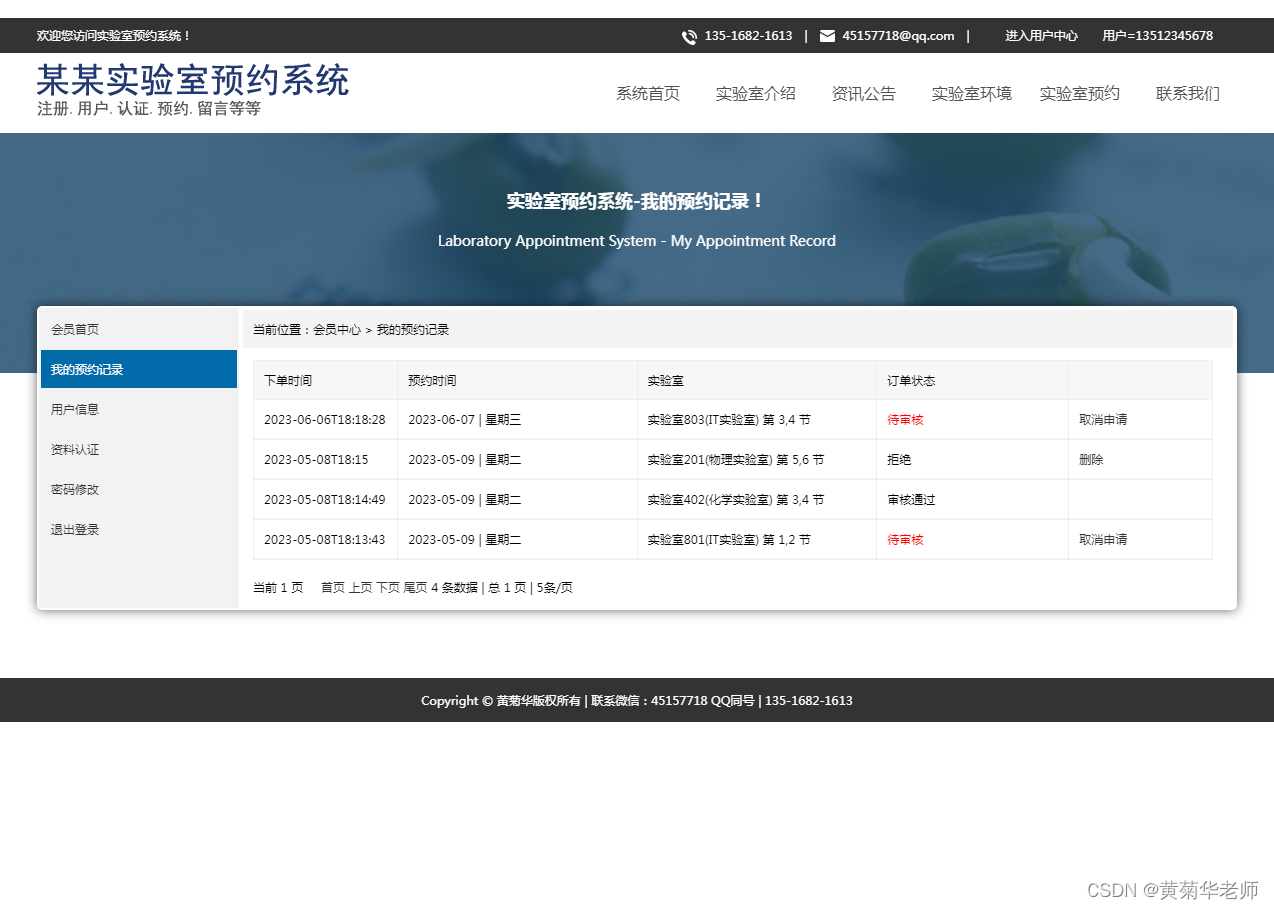Click the envelope email icon
The width and height of the screenshot is (1274, 910).
826,36
